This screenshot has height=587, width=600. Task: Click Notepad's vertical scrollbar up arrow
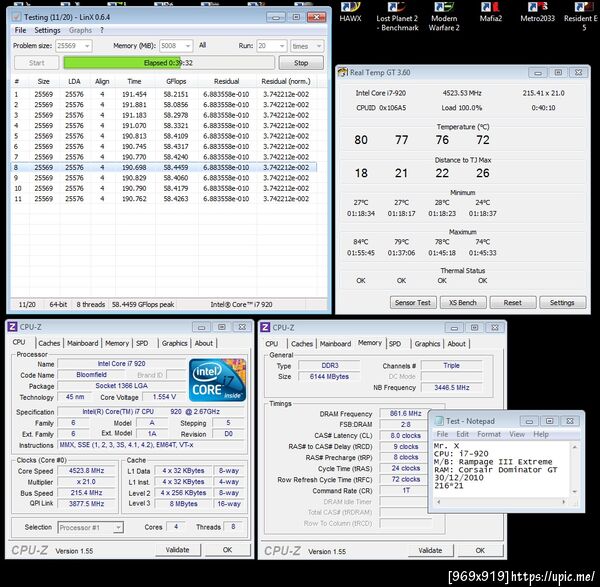coord(574,447)
